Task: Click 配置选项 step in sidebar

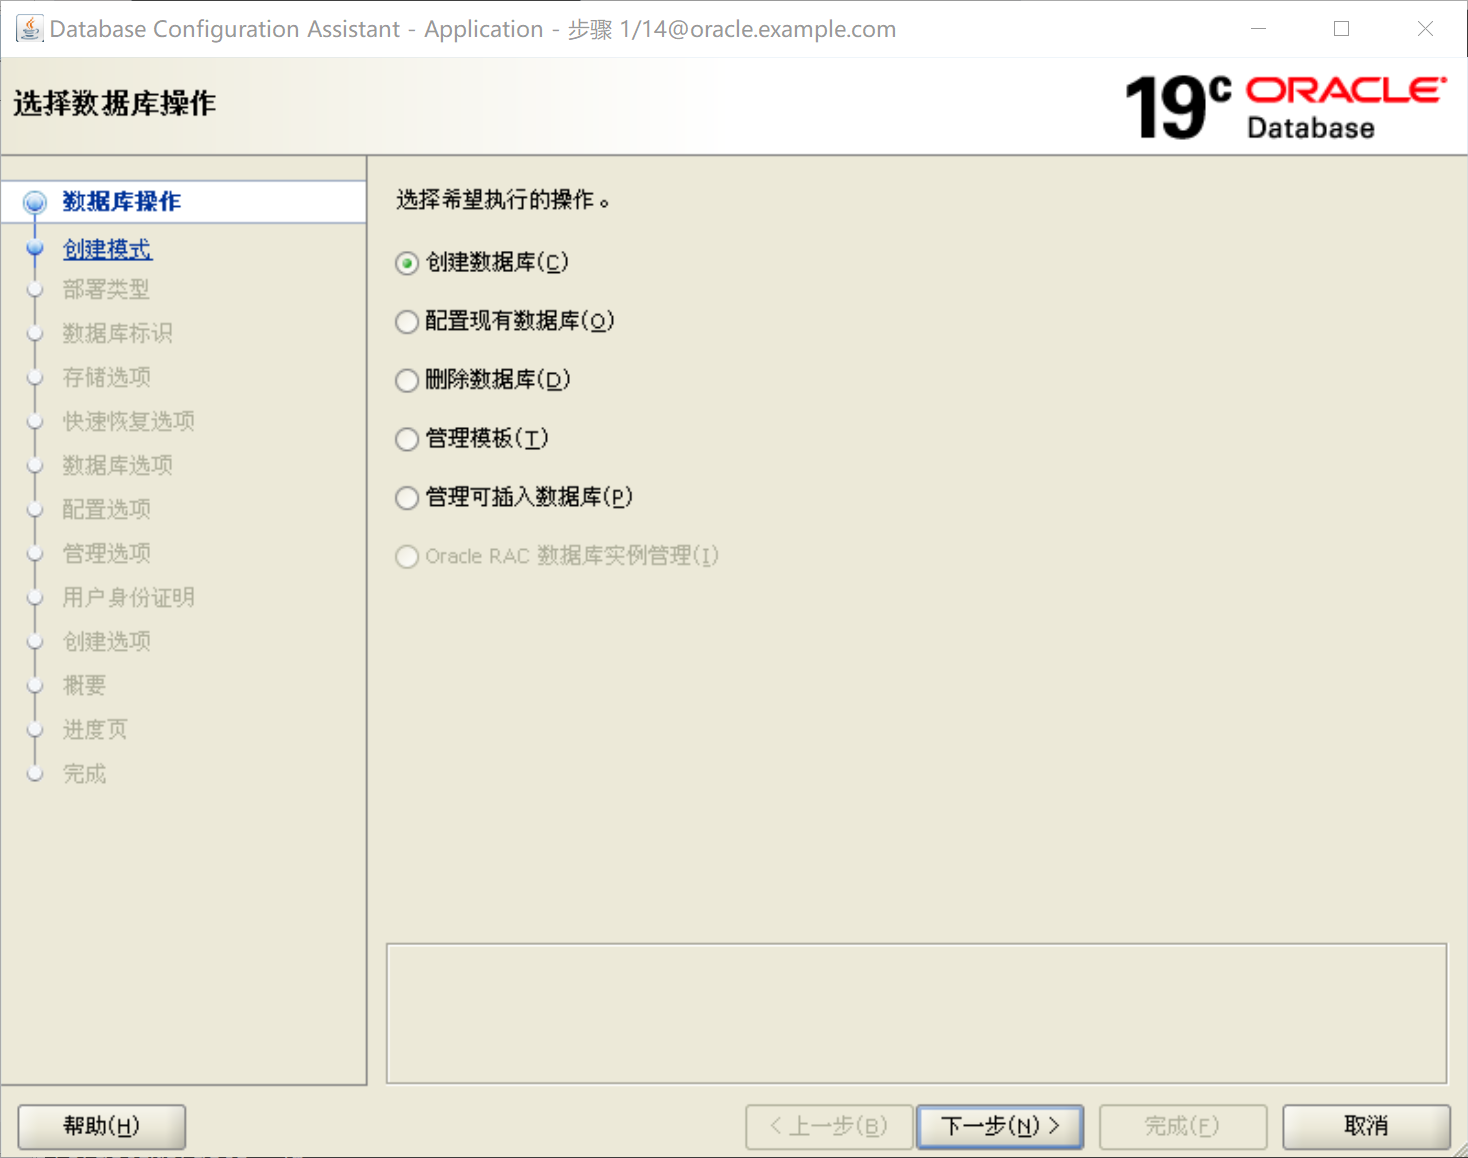Action: [106, 509]
